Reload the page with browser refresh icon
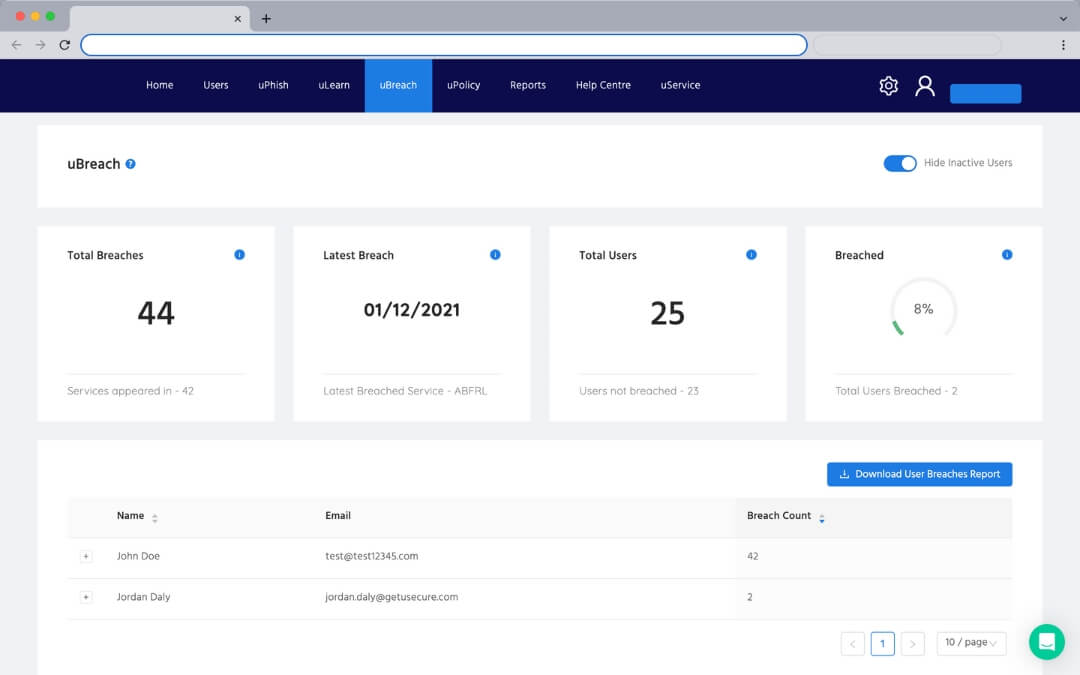Screen dimensions: 1080x675 (65, 45)
